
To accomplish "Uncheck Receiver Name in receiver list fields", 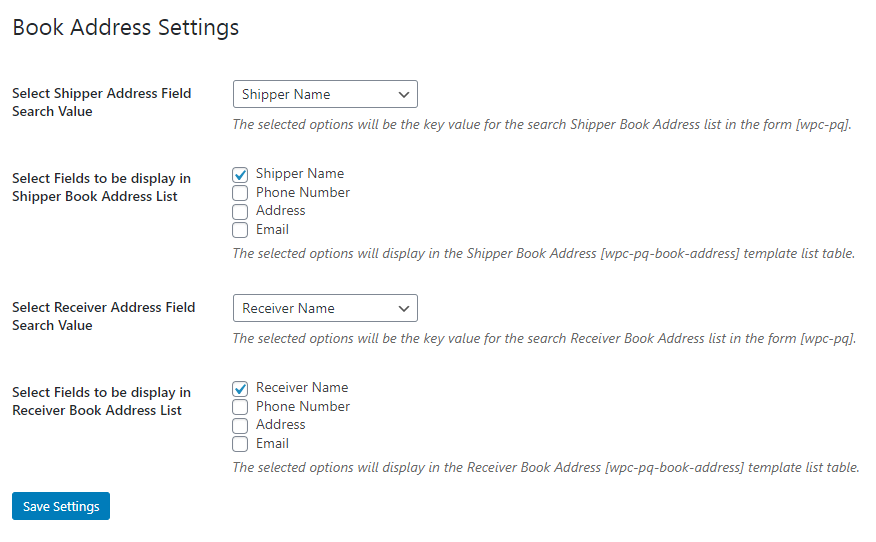I will pyautogui.click(x=240, y=389).
